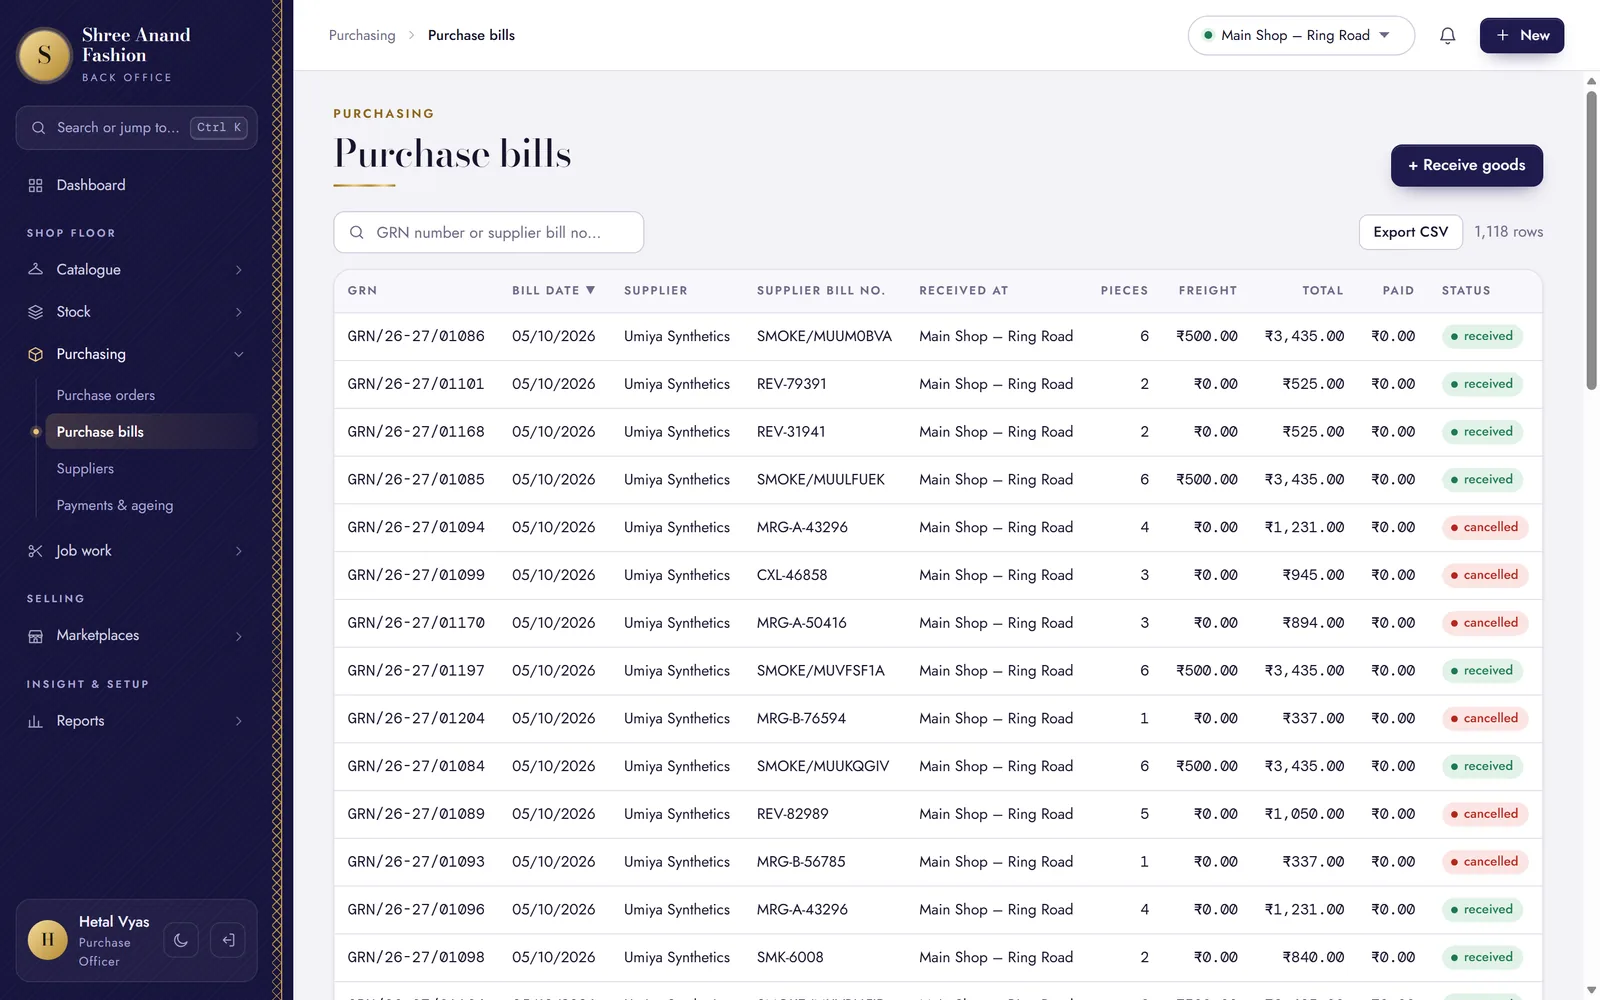Click the log out icon

pyautogui.click(x=228, y=940)
